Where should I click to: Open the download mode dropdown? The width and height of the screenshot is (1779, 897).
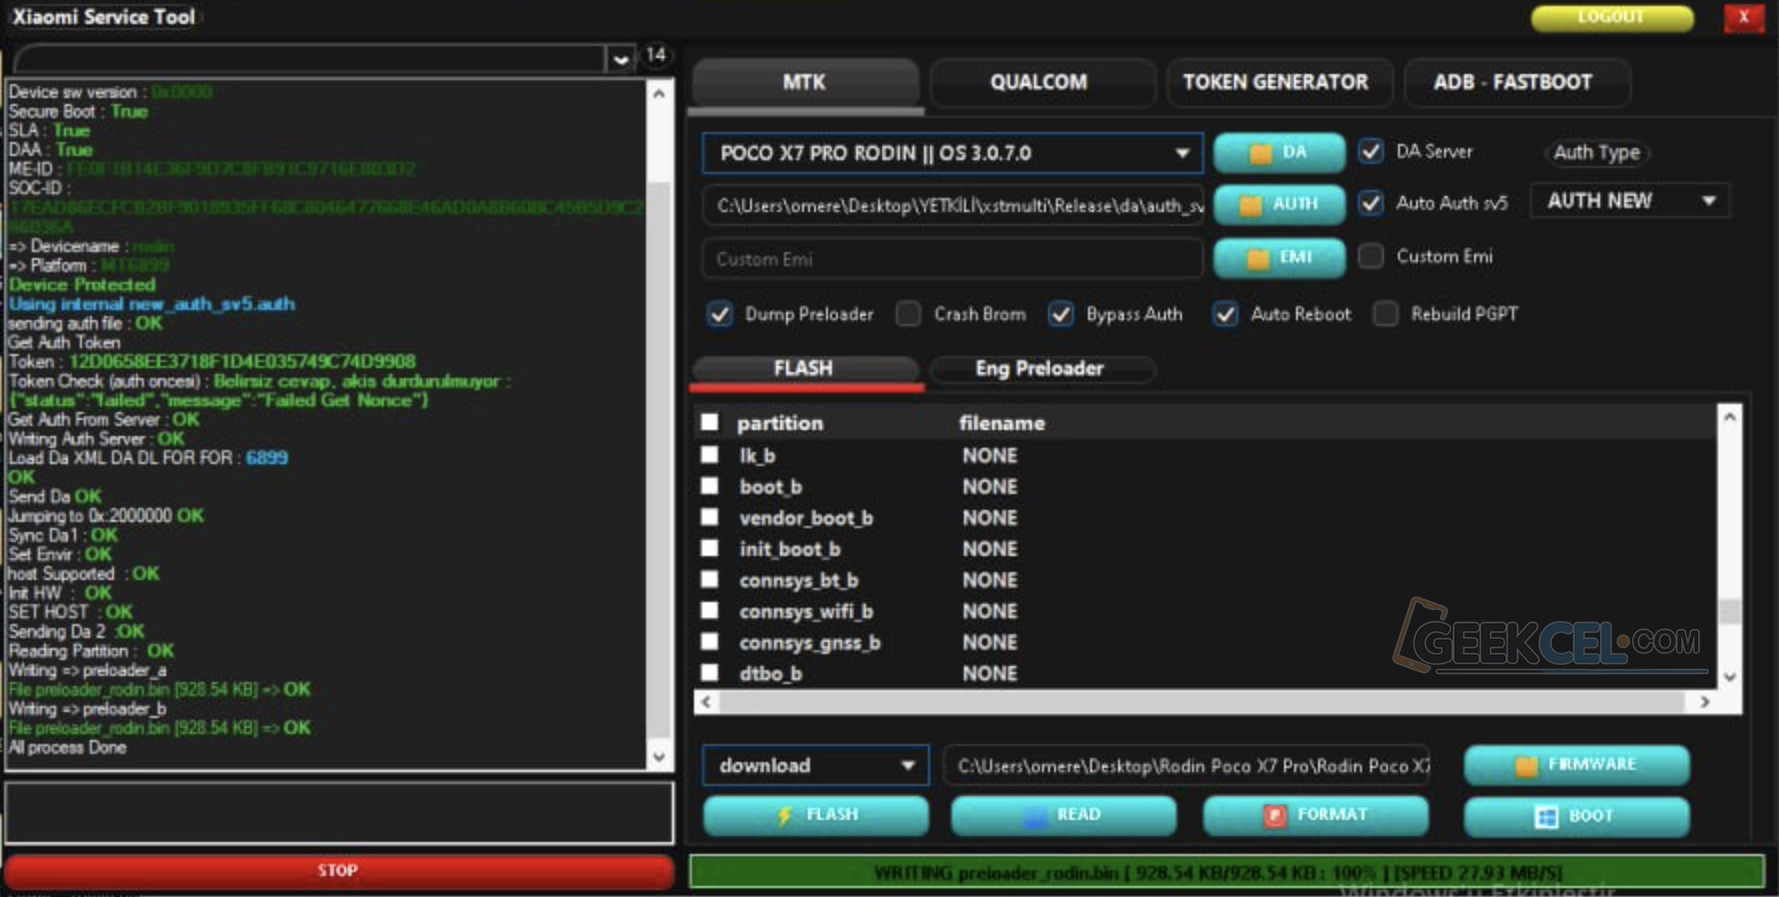coord(816,765)
